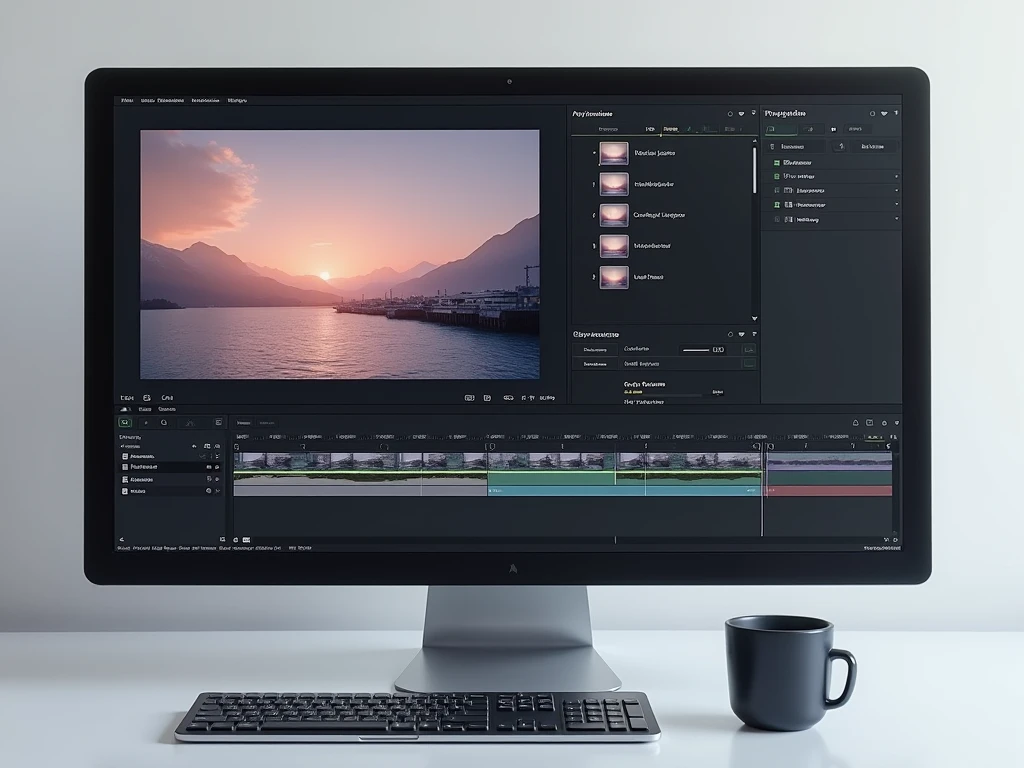
Task: Click the small icon at the bottom-left under the video preview
Action: coord(146,398)
